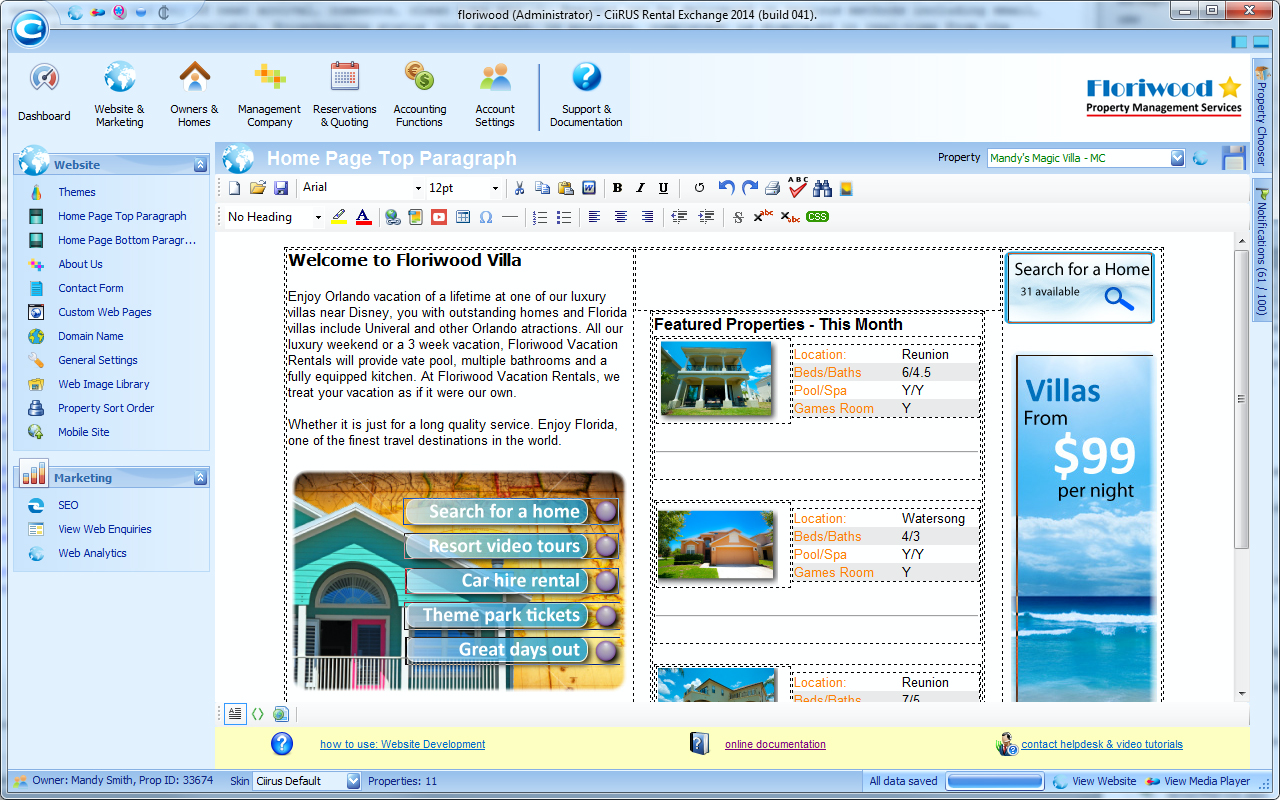Click the binoculars Find icon

823,188
